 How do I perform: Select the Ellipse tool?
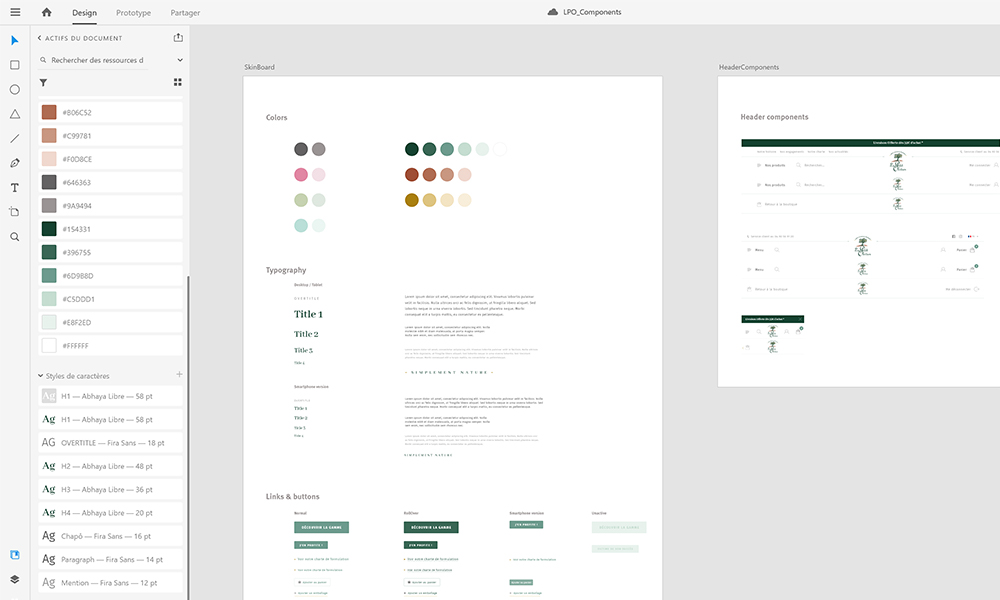click(x=15, y=89)
